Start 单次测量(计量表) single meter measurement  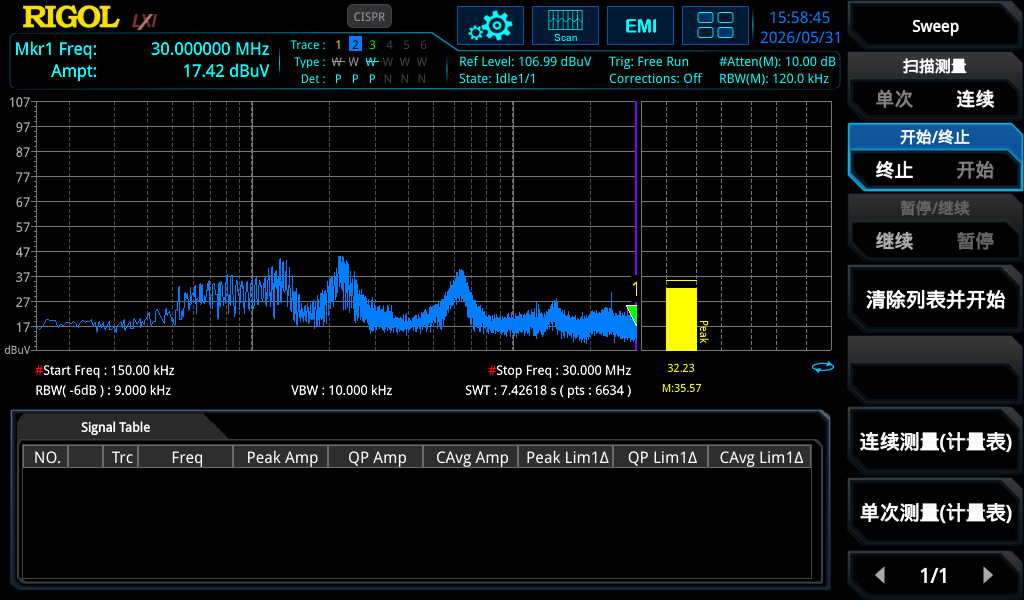point(935,513)
